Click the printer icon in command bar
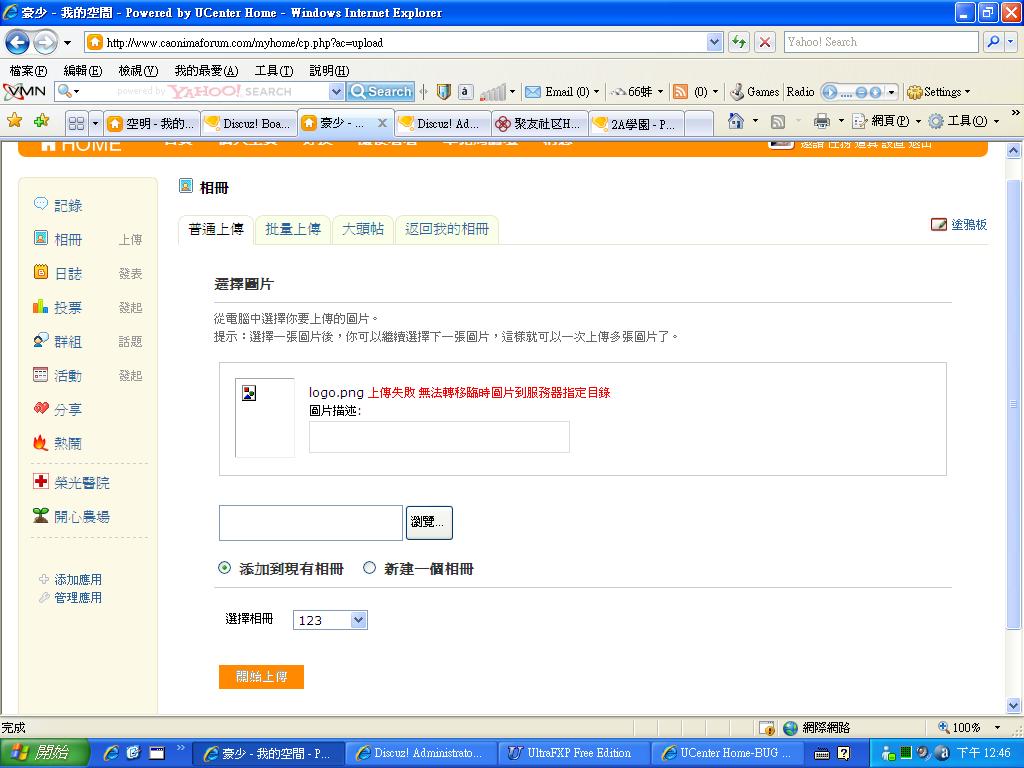This screenshot has width=1024, height=768. click(822, 121)
